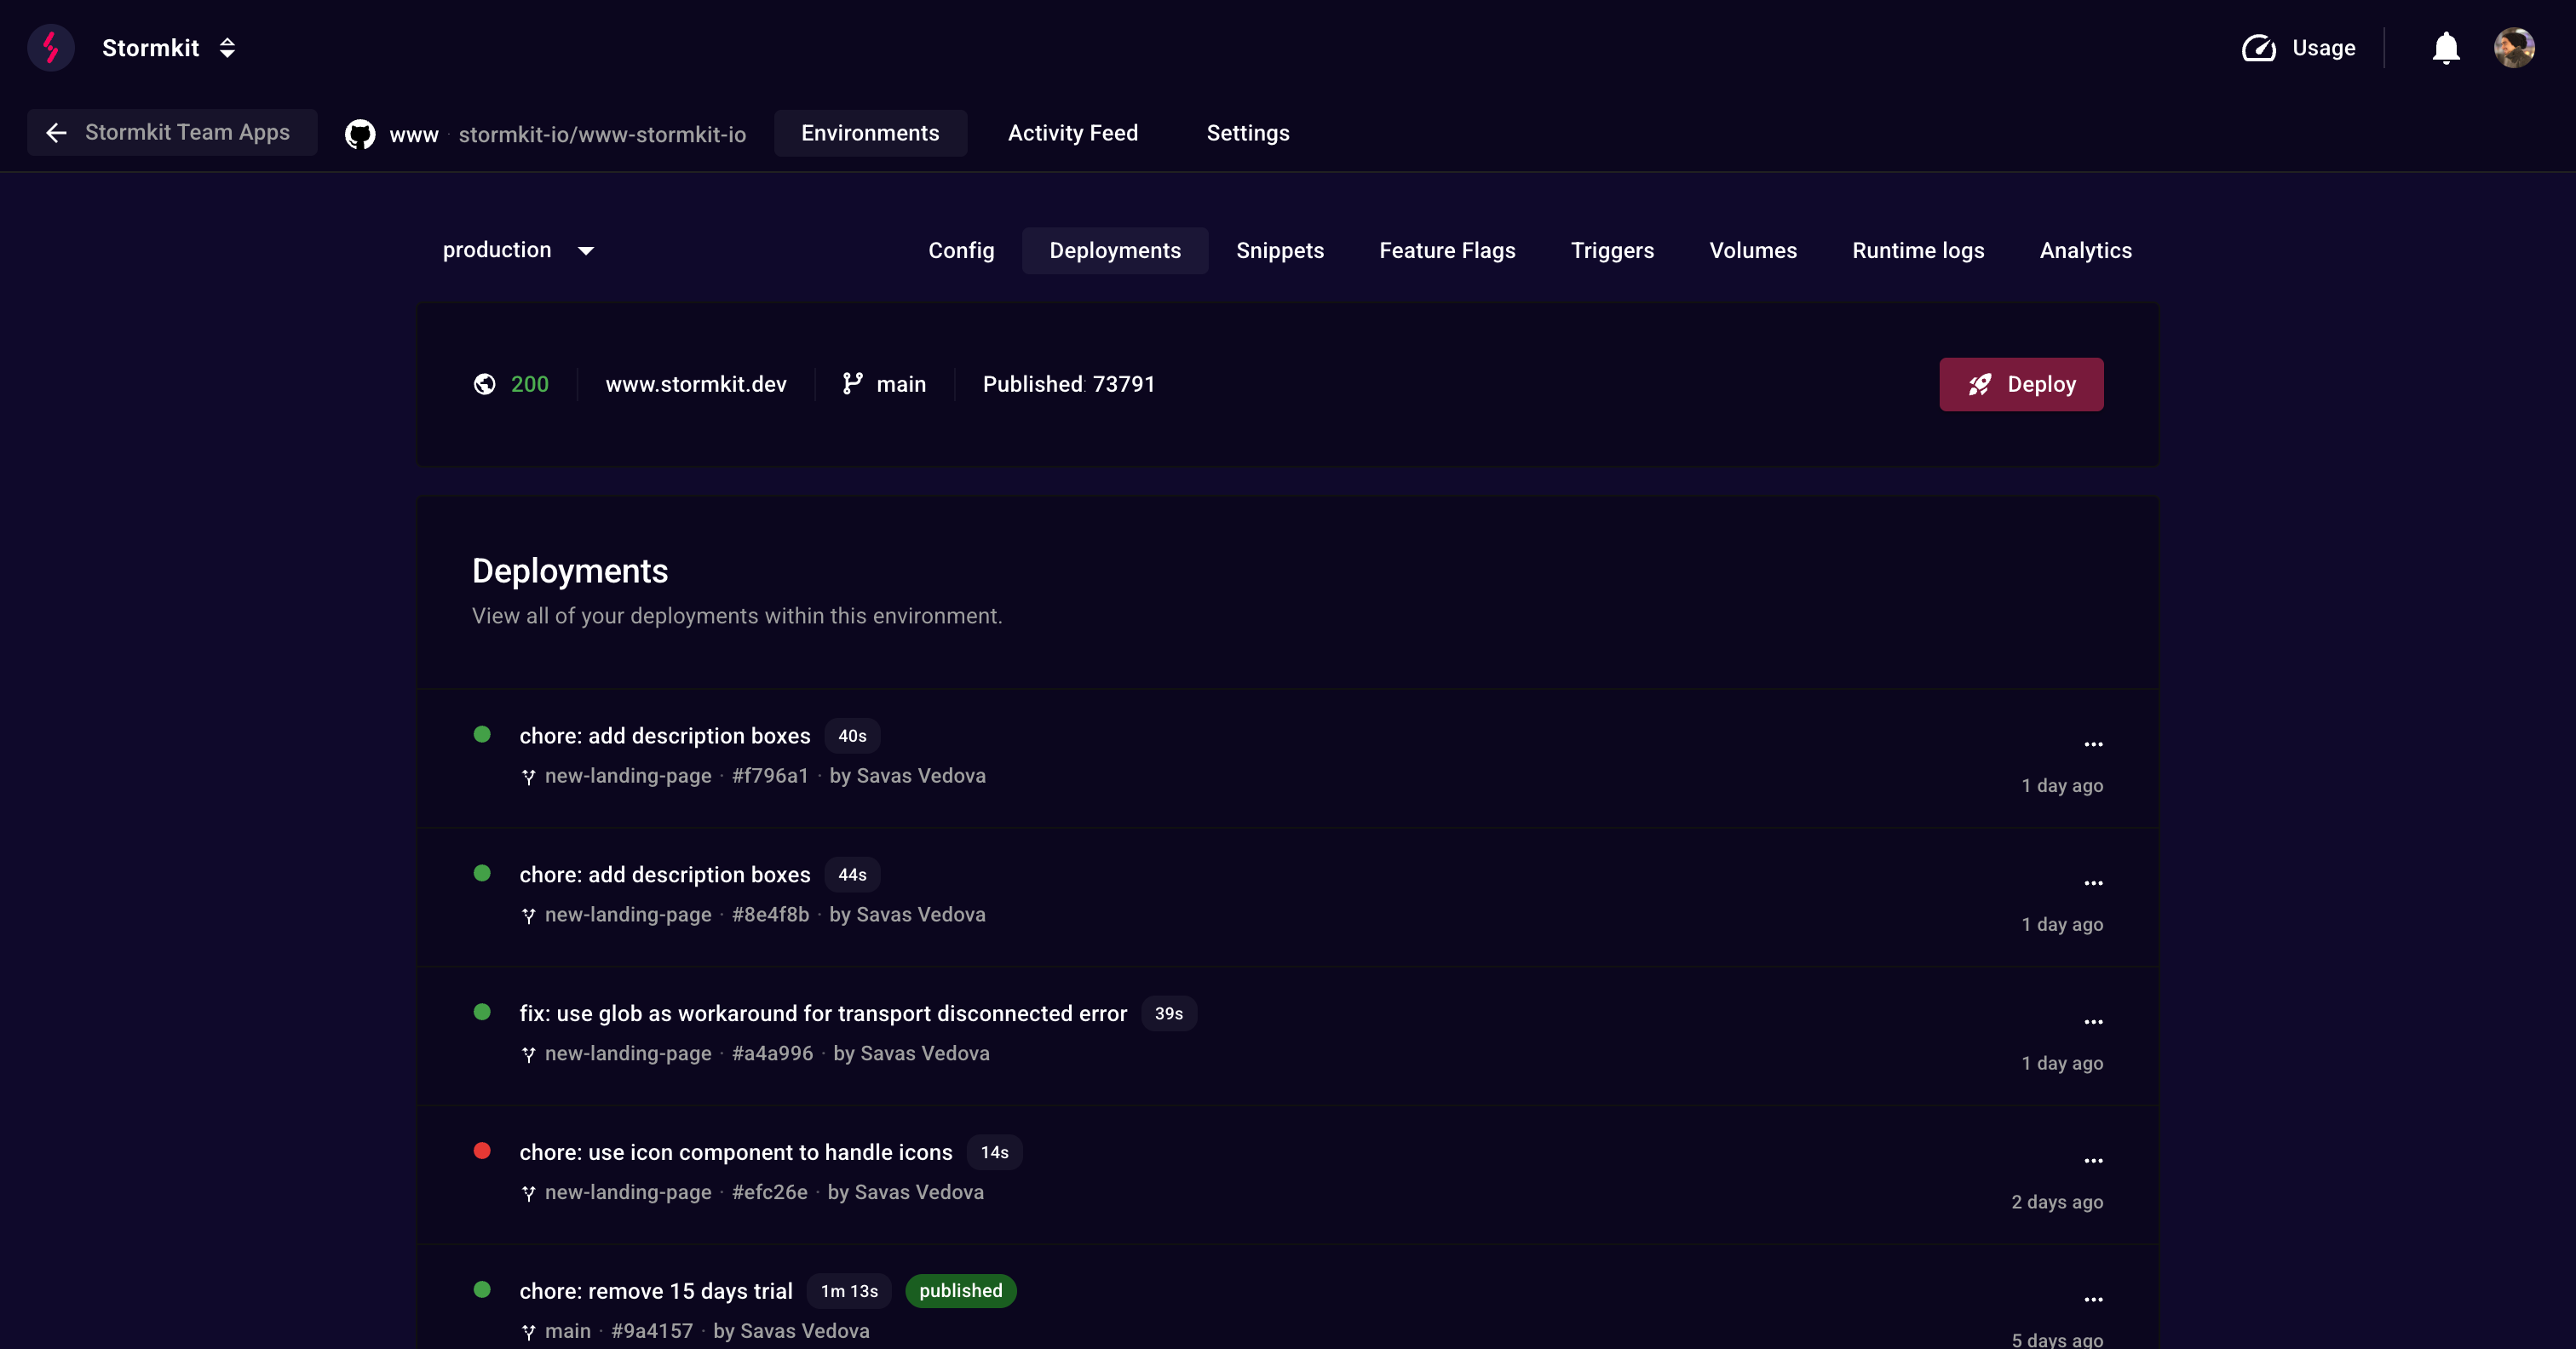The width and height of the screenshot is (2576, 1349).
Task: Open options menu for first deployment
Action: point(2093,744)
